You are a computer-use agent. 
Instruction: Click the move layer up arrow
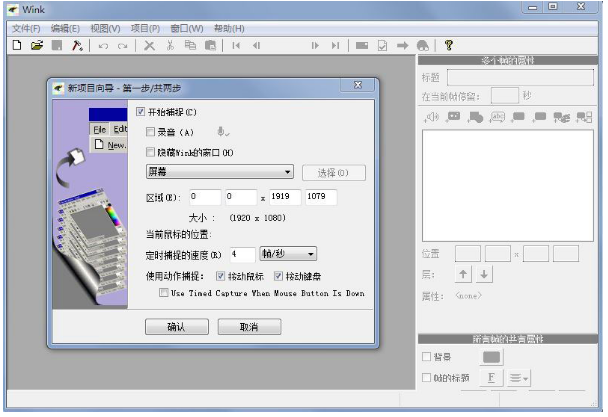[x=463, y=274]
